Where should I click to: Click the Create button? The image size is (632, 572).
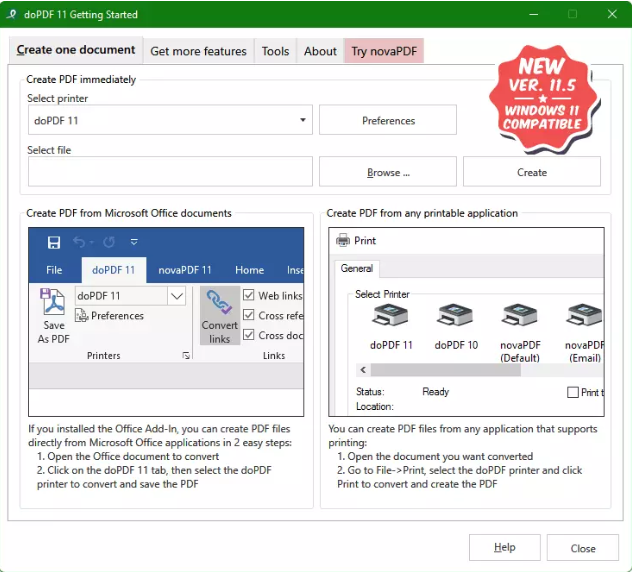pyautogui.click(x=532, y=172)
